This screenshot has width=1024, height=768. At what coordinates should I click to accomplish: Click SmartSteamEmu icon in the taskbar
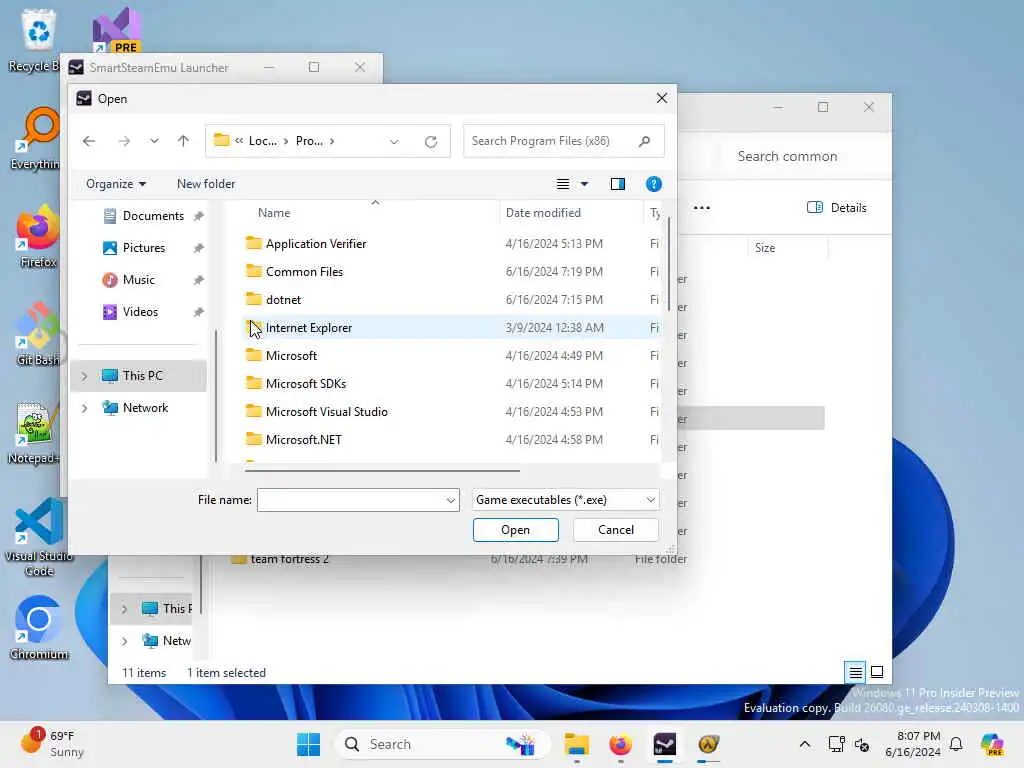pyautogui.click(x=665, y=744)
